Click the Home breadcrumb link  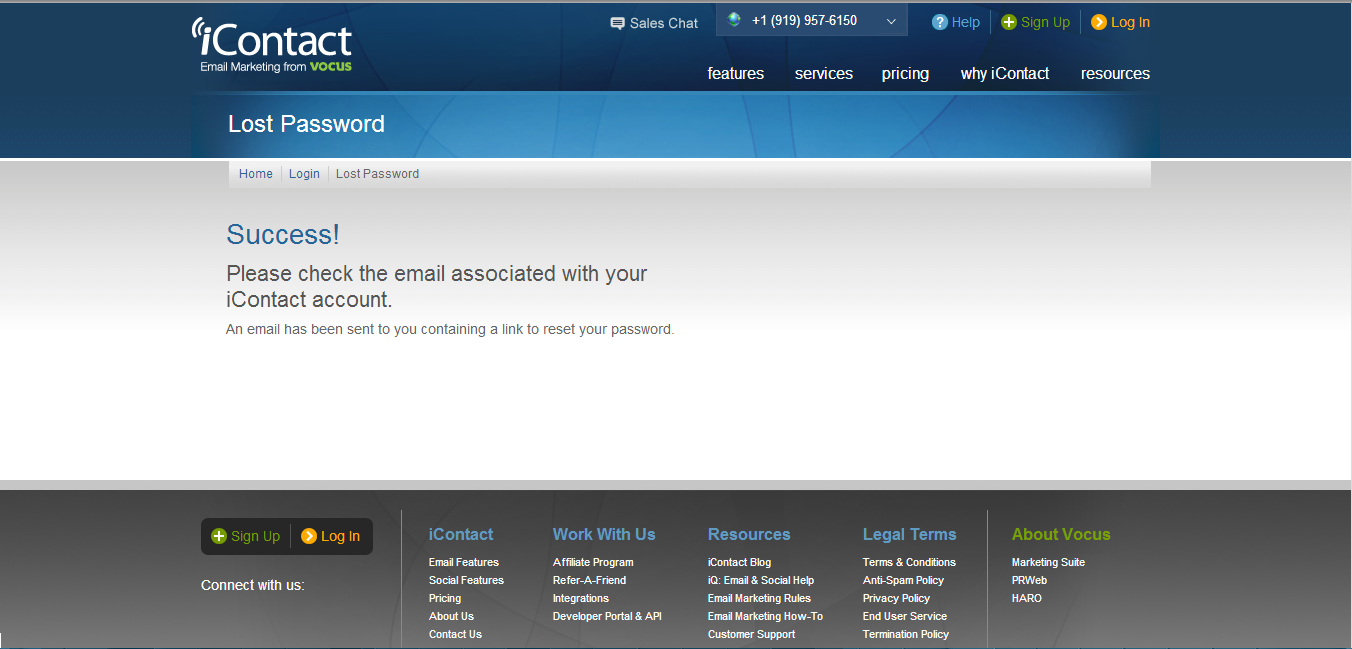[255, 173]
